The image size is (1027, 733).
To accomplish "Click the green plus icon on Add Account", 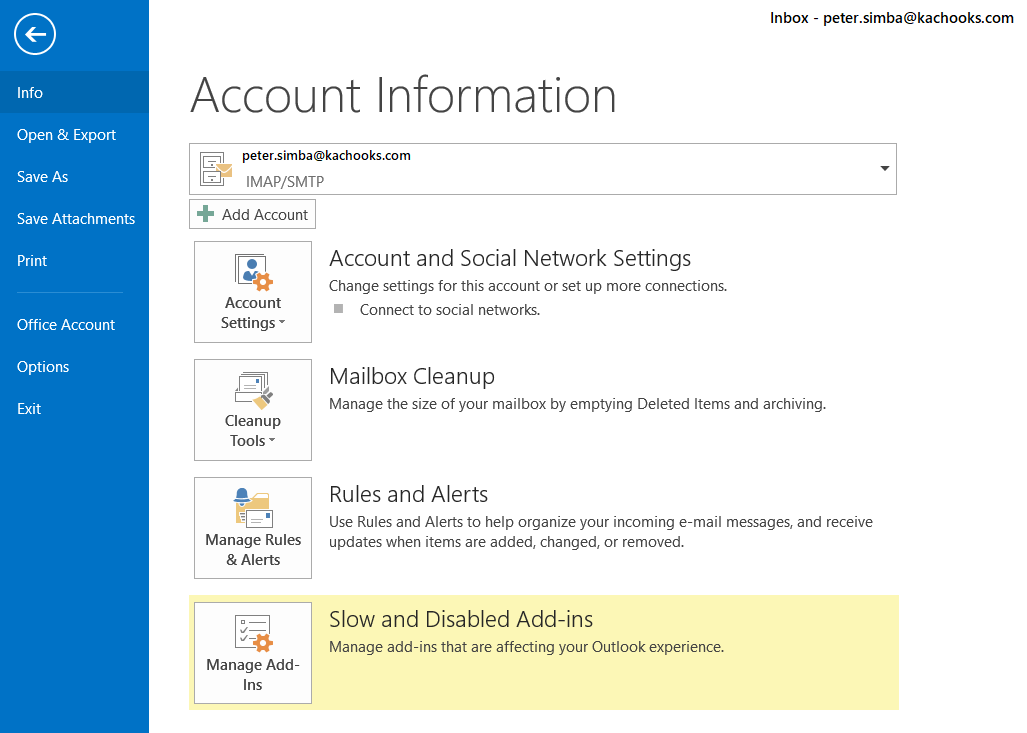I will click(206, 214).
